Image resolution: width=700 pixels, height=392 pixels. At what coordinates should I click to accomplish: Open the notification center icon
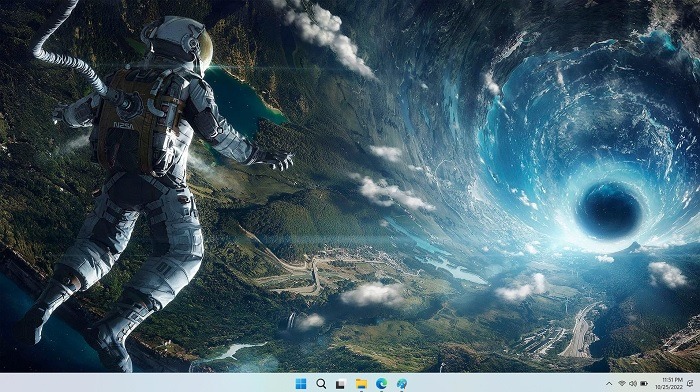(x=691, y=384)
